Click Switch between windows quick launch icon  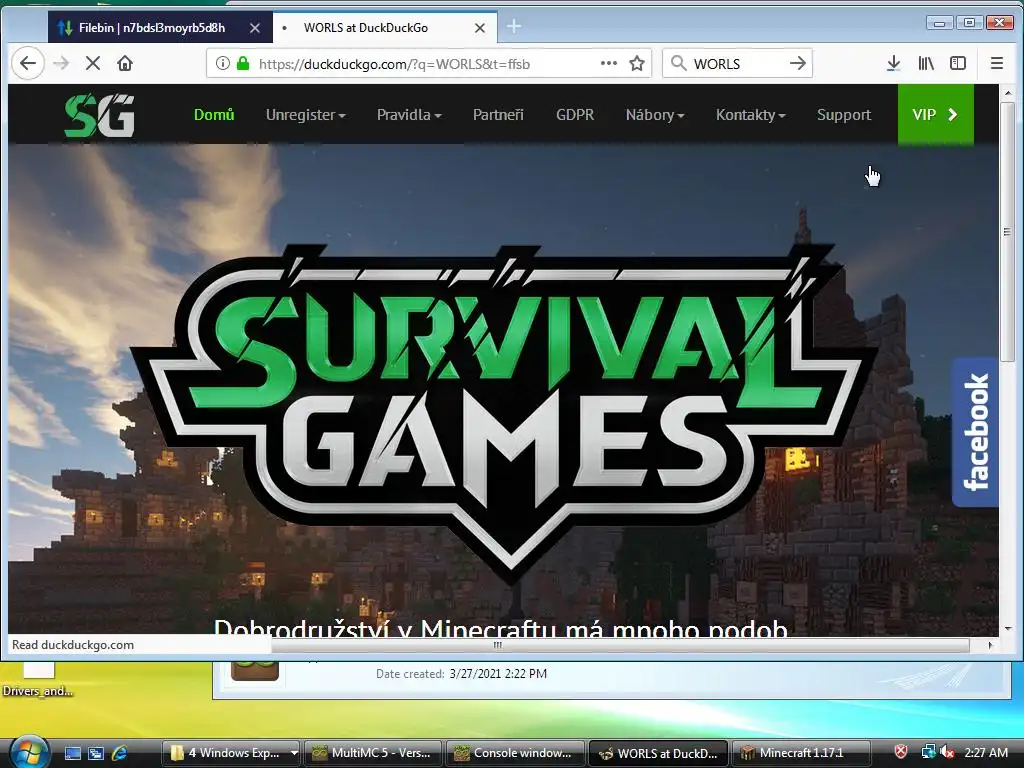(96, 753)
